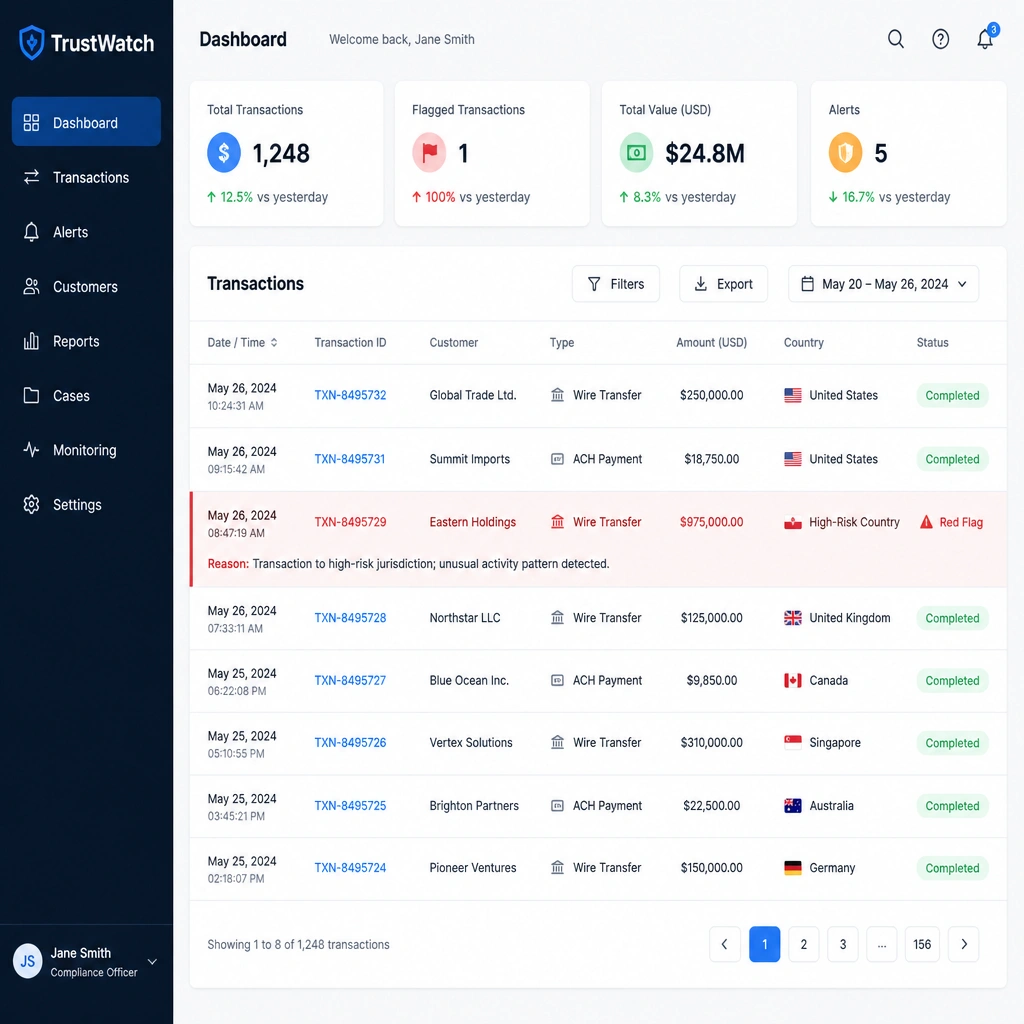
Task: Click the United Kingdom flag icon
Action: pos(792,618)
